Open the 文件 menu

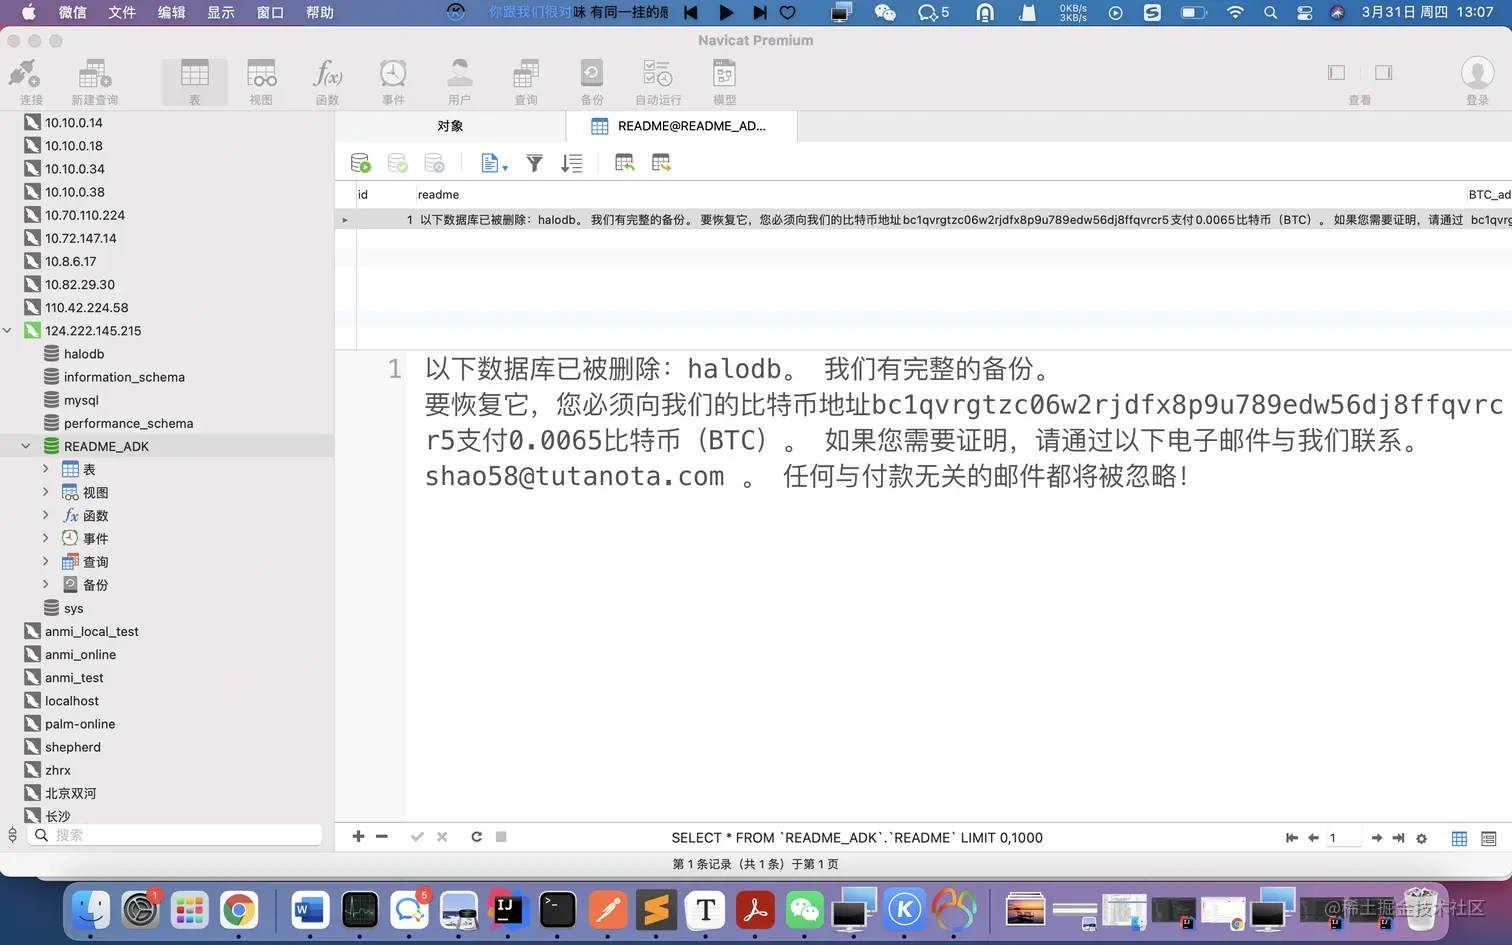(122, 12)
